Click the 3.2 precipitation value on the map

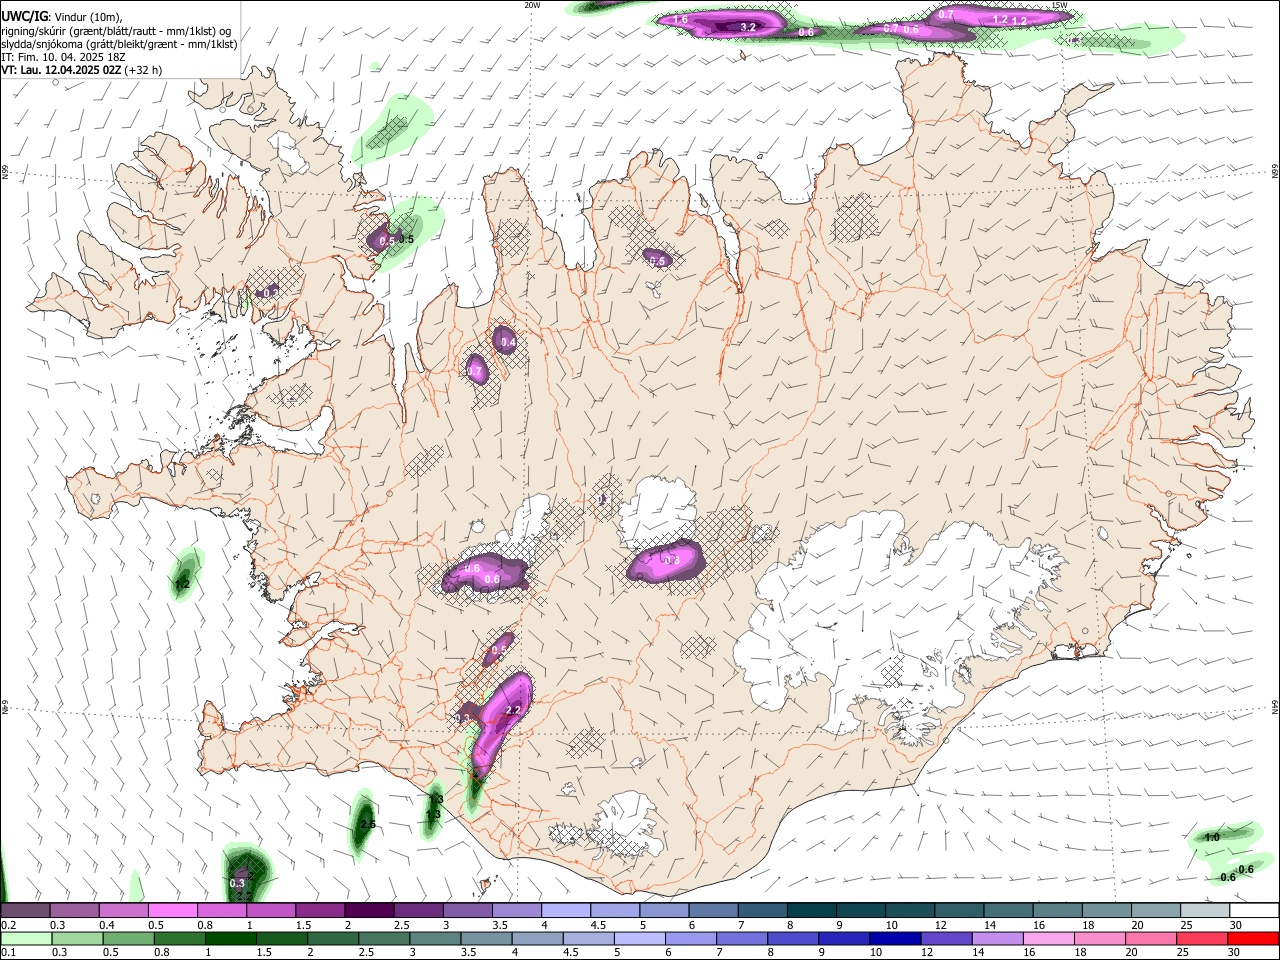coord(747,27)
